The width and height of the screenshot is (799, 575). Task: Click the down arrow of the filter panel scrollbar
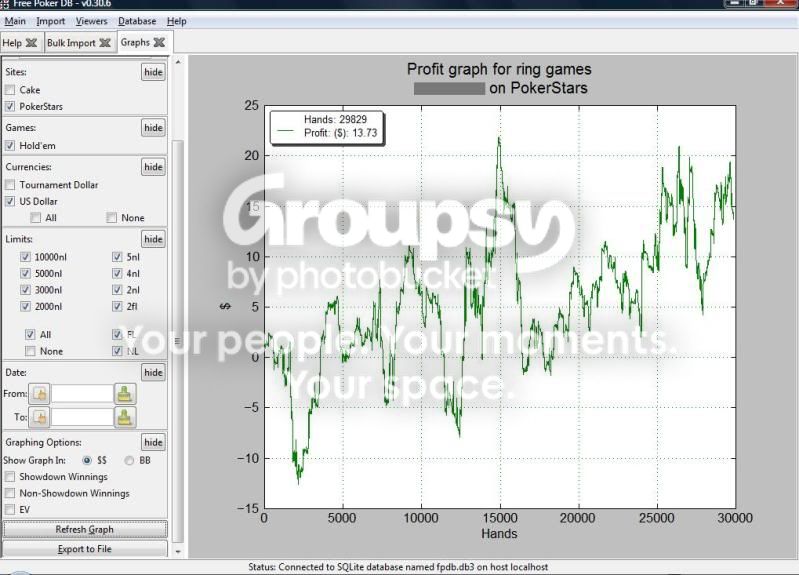tap(178, 551)
